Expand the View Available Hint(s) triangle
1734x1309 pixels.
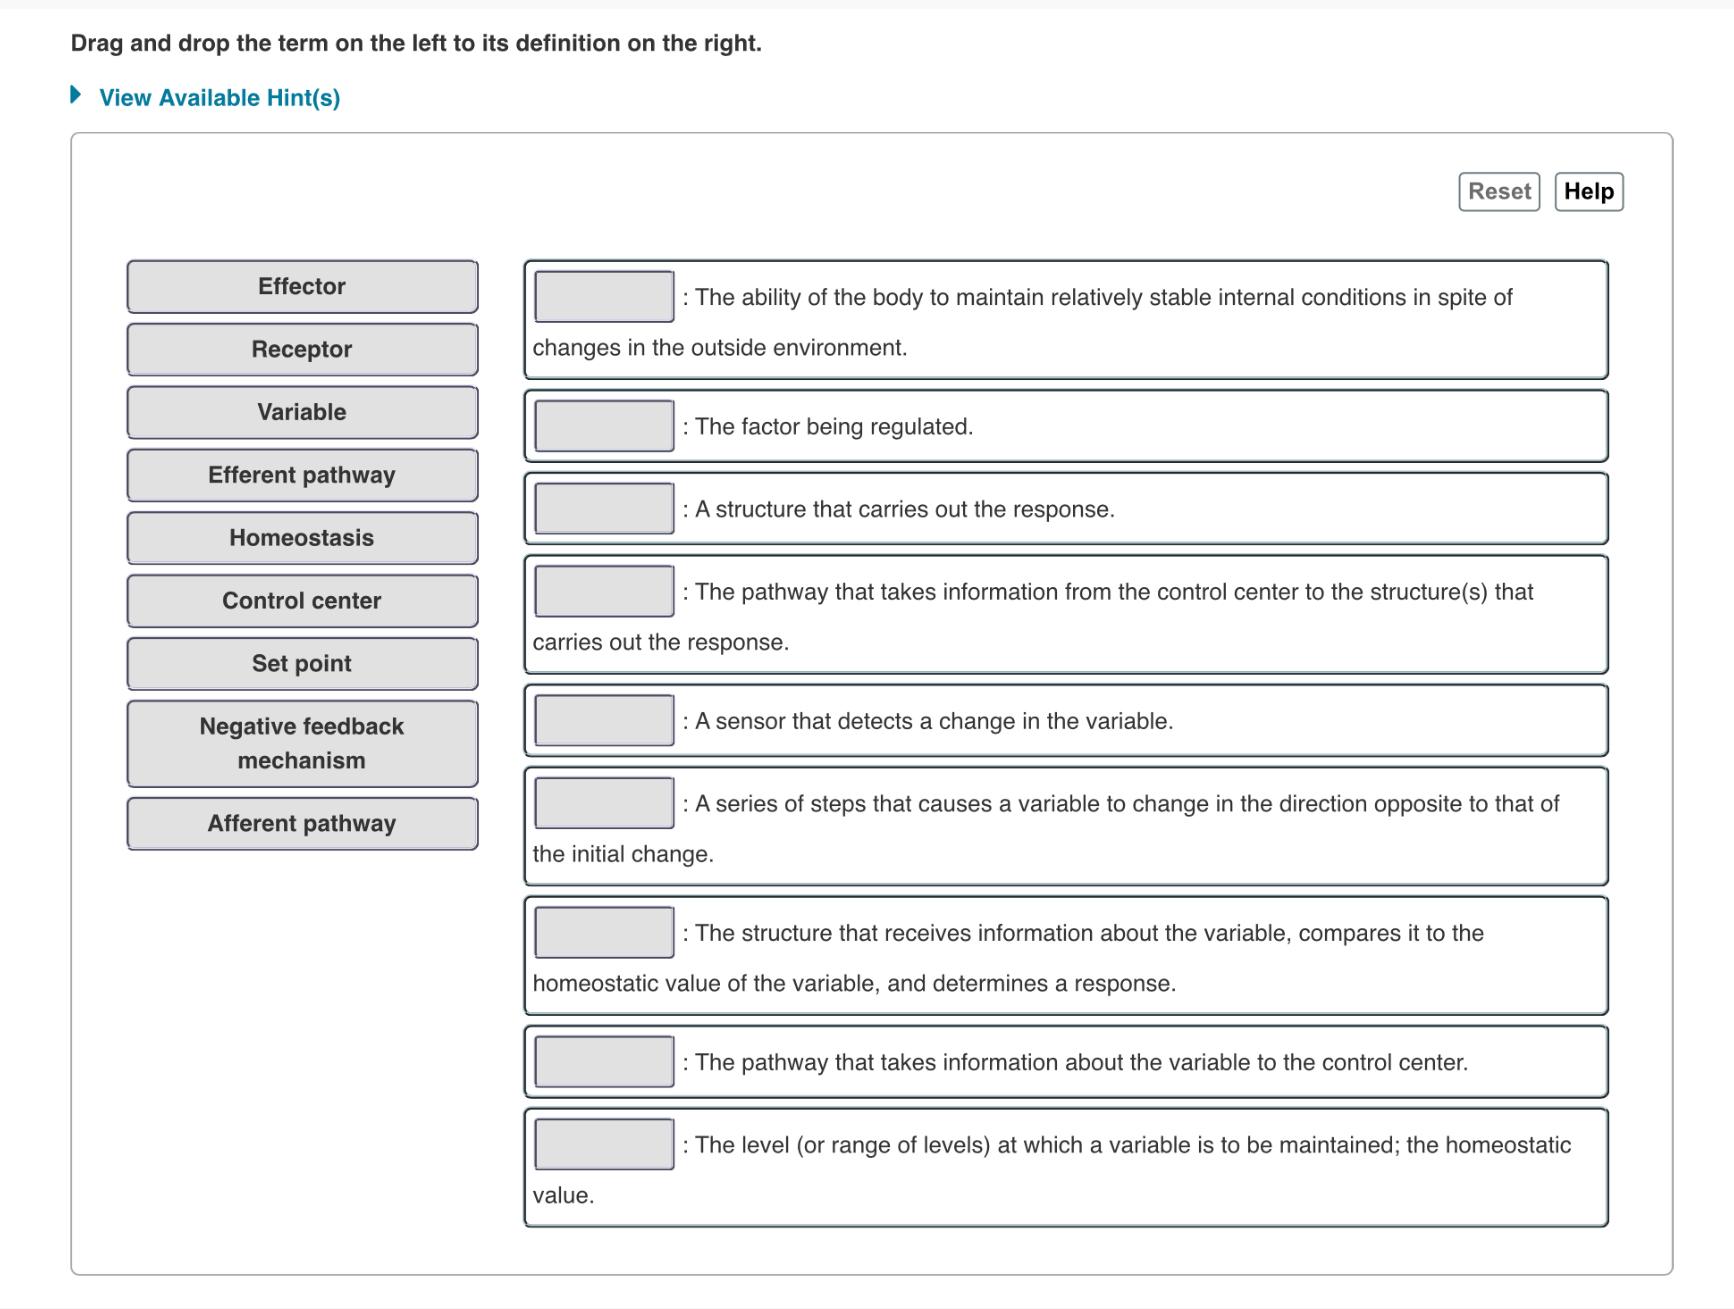click(76, 96)
